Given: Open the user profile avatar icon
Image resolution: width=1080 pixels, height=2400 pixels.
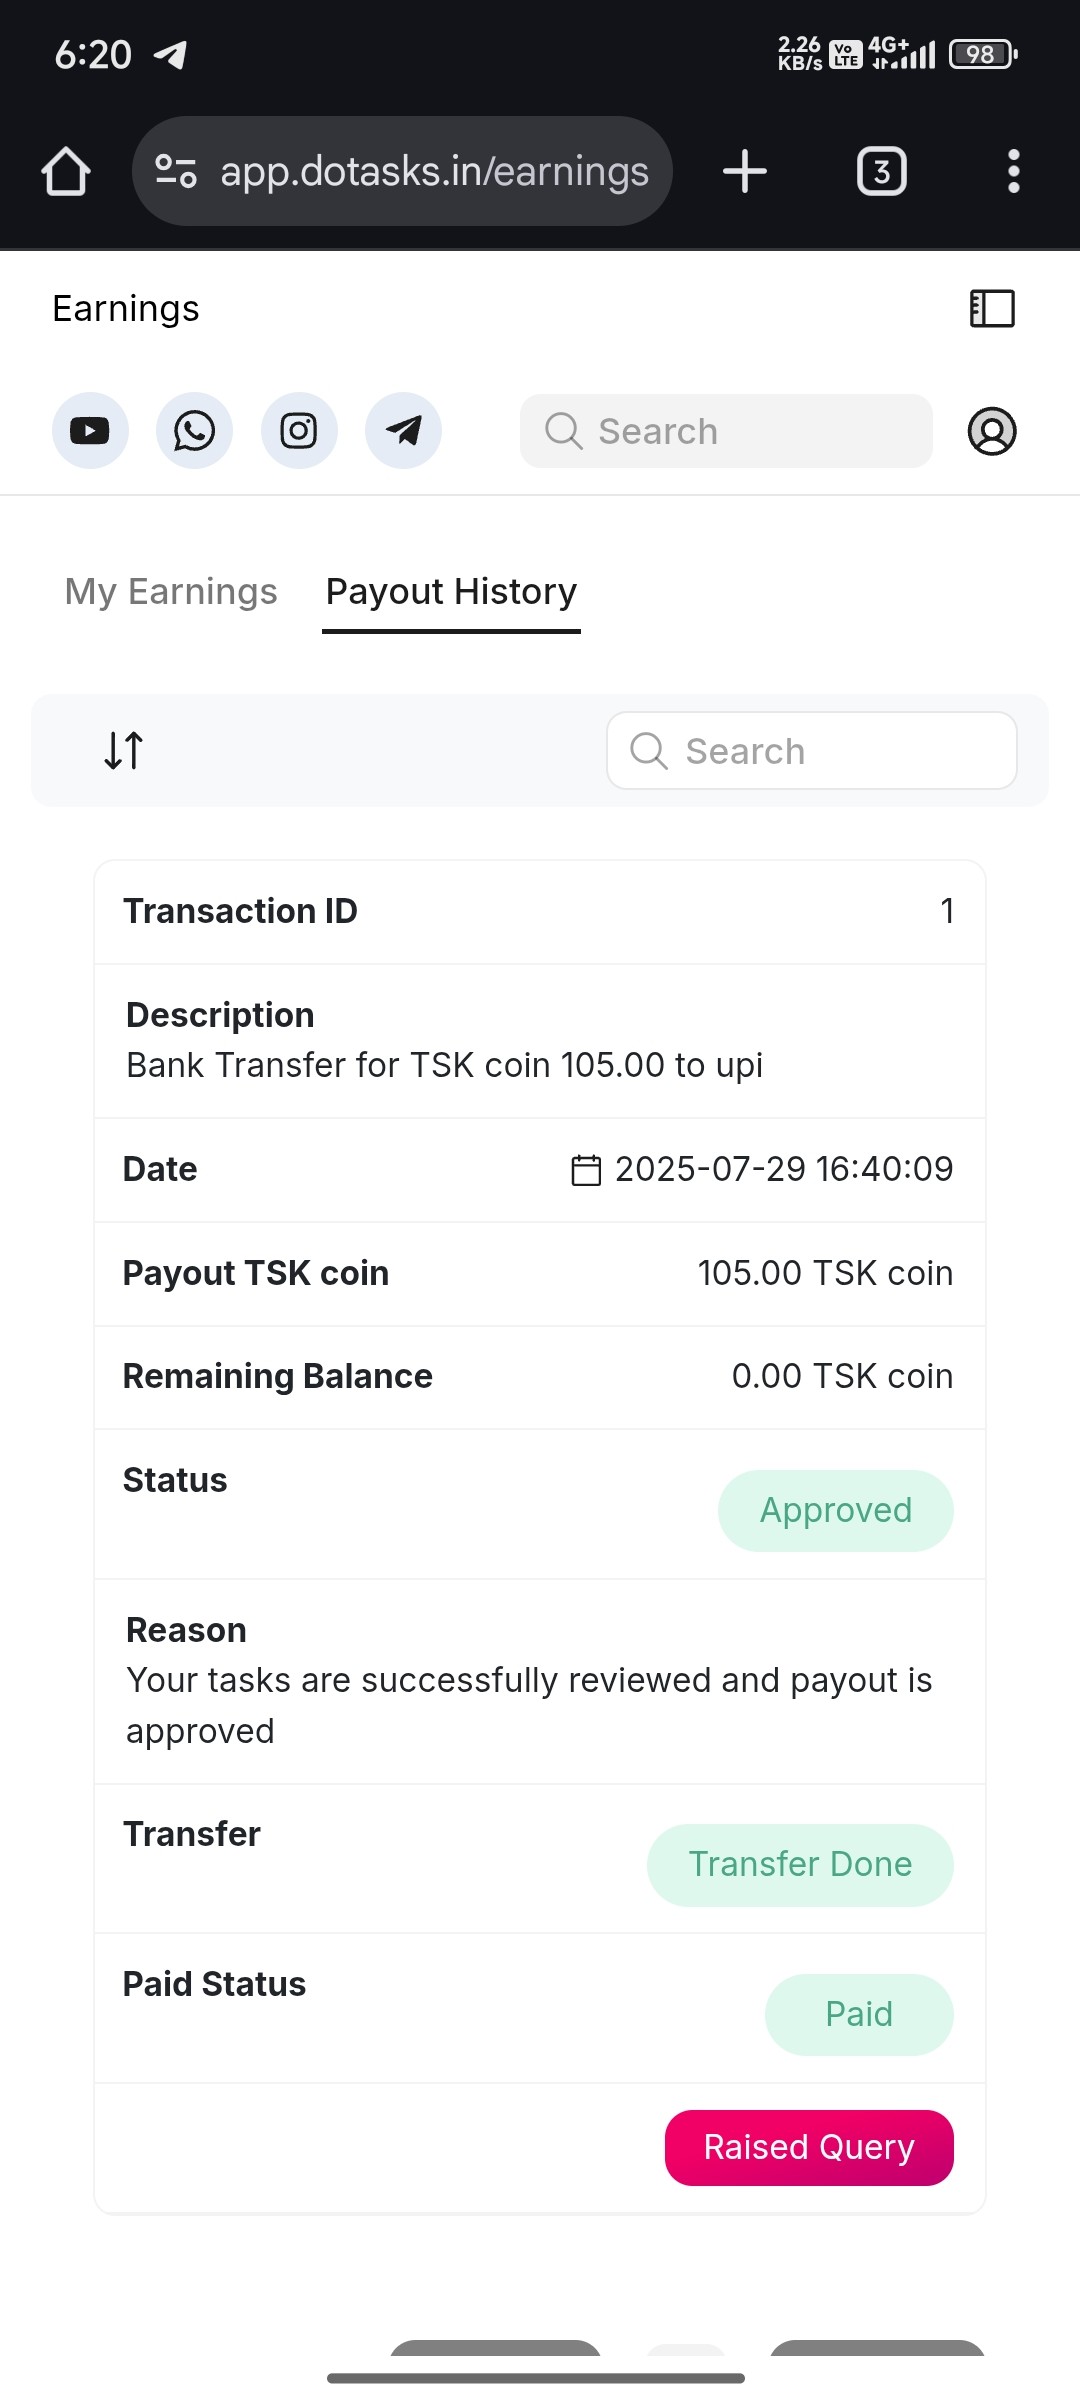Looking at the screenshot, I should pos(991,431).
